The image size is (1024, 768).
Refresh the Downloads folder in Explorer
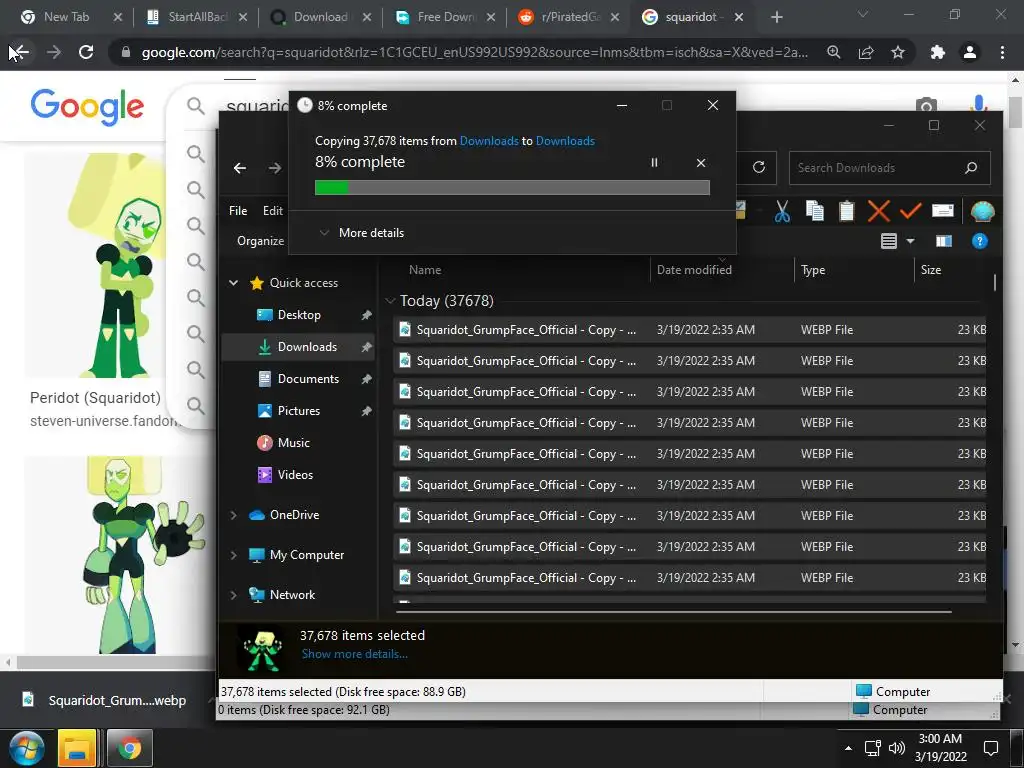pos(758,167)
